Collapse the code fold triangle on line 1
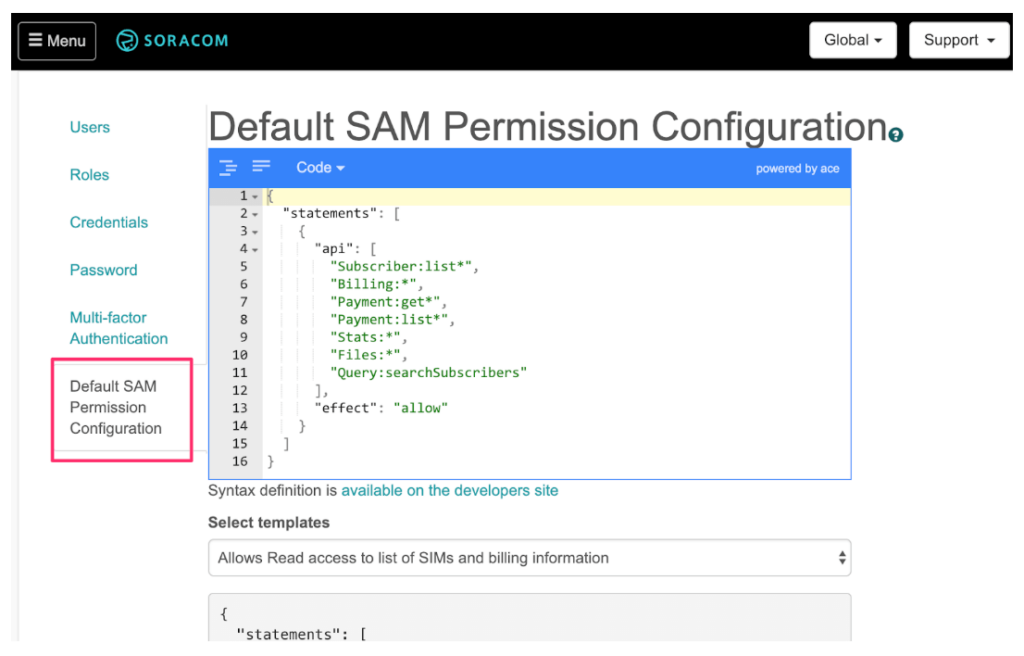1024x656 pixels. pos(255,196)
